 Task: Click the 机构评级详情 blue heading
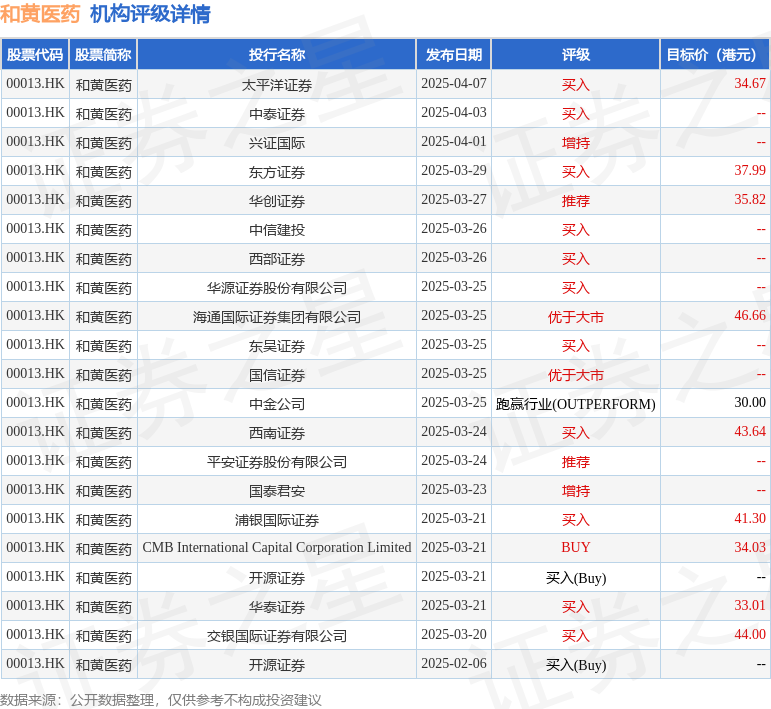click(150, 14)
